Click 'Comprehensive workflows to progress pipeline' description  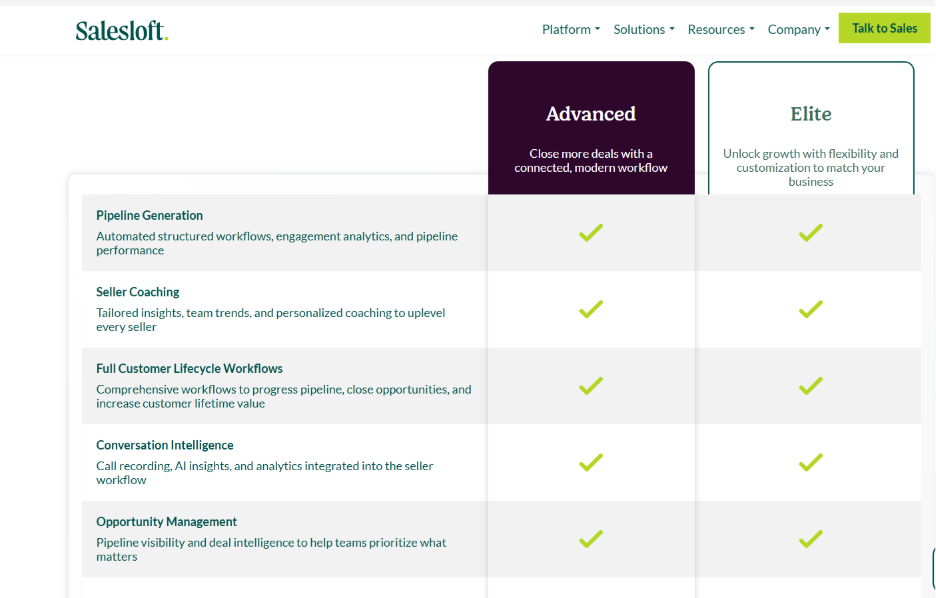[x=284, y=396]
